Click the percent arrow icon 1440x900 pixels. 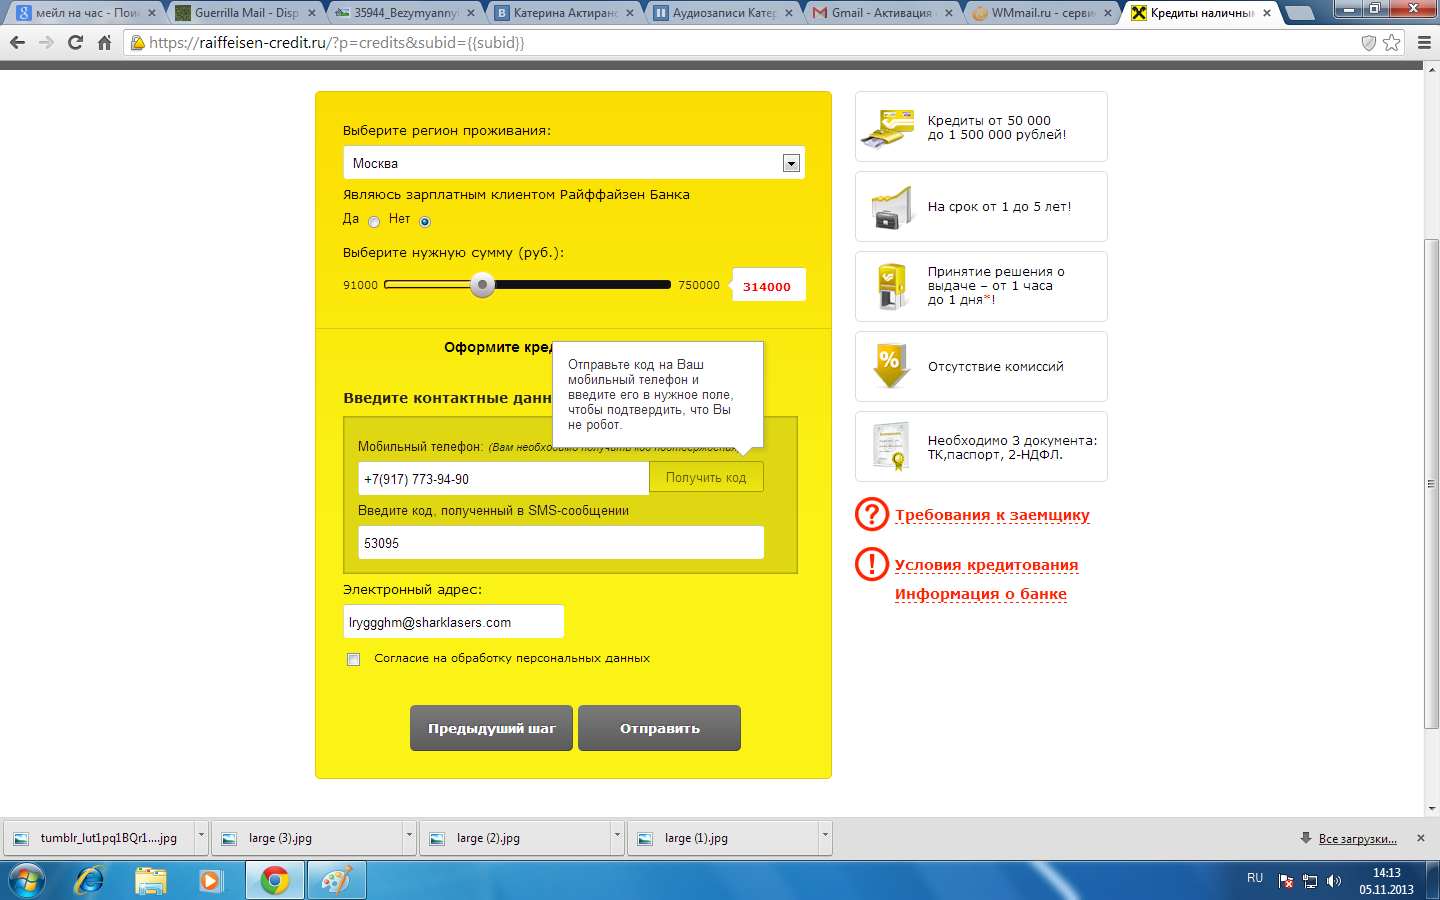pos(890,366)
